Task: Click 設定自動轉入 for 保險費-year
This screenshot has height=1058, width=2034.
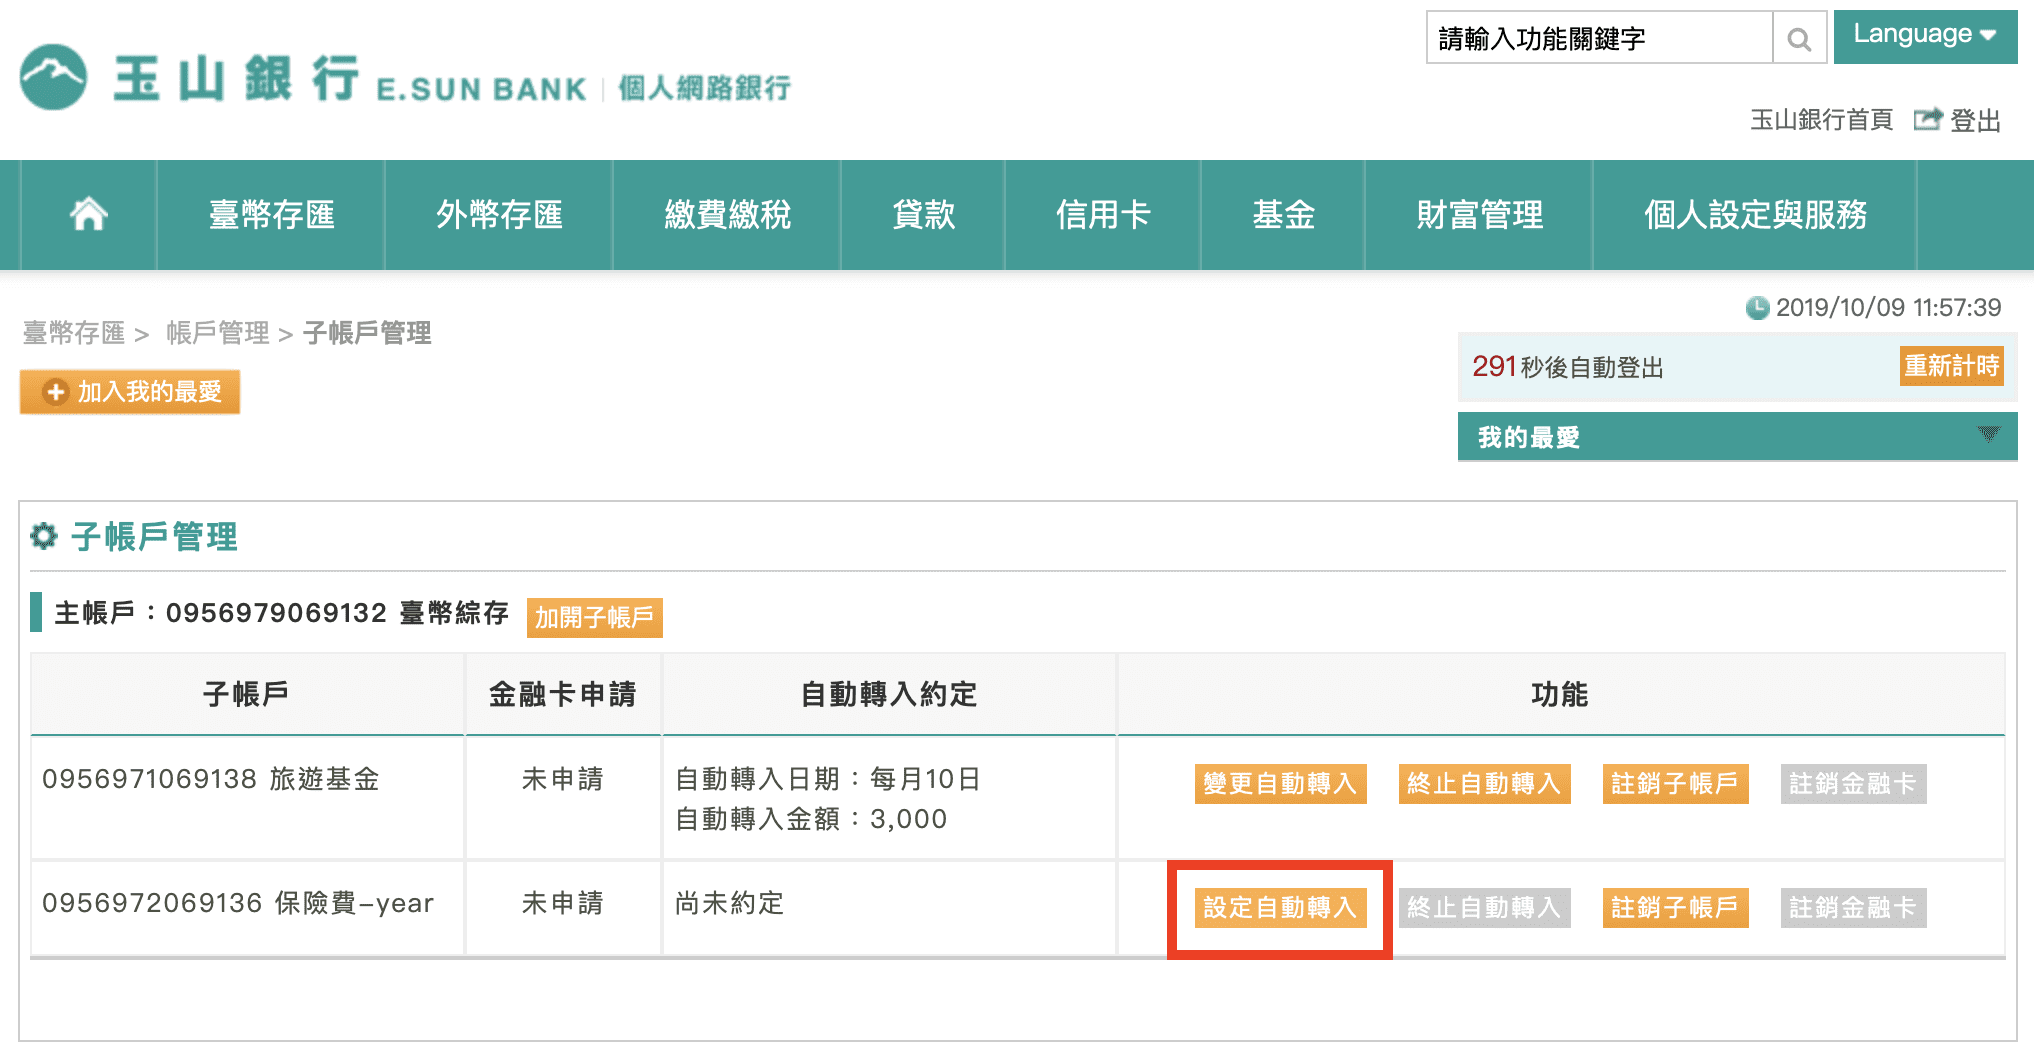Action: pos(1280,907)
